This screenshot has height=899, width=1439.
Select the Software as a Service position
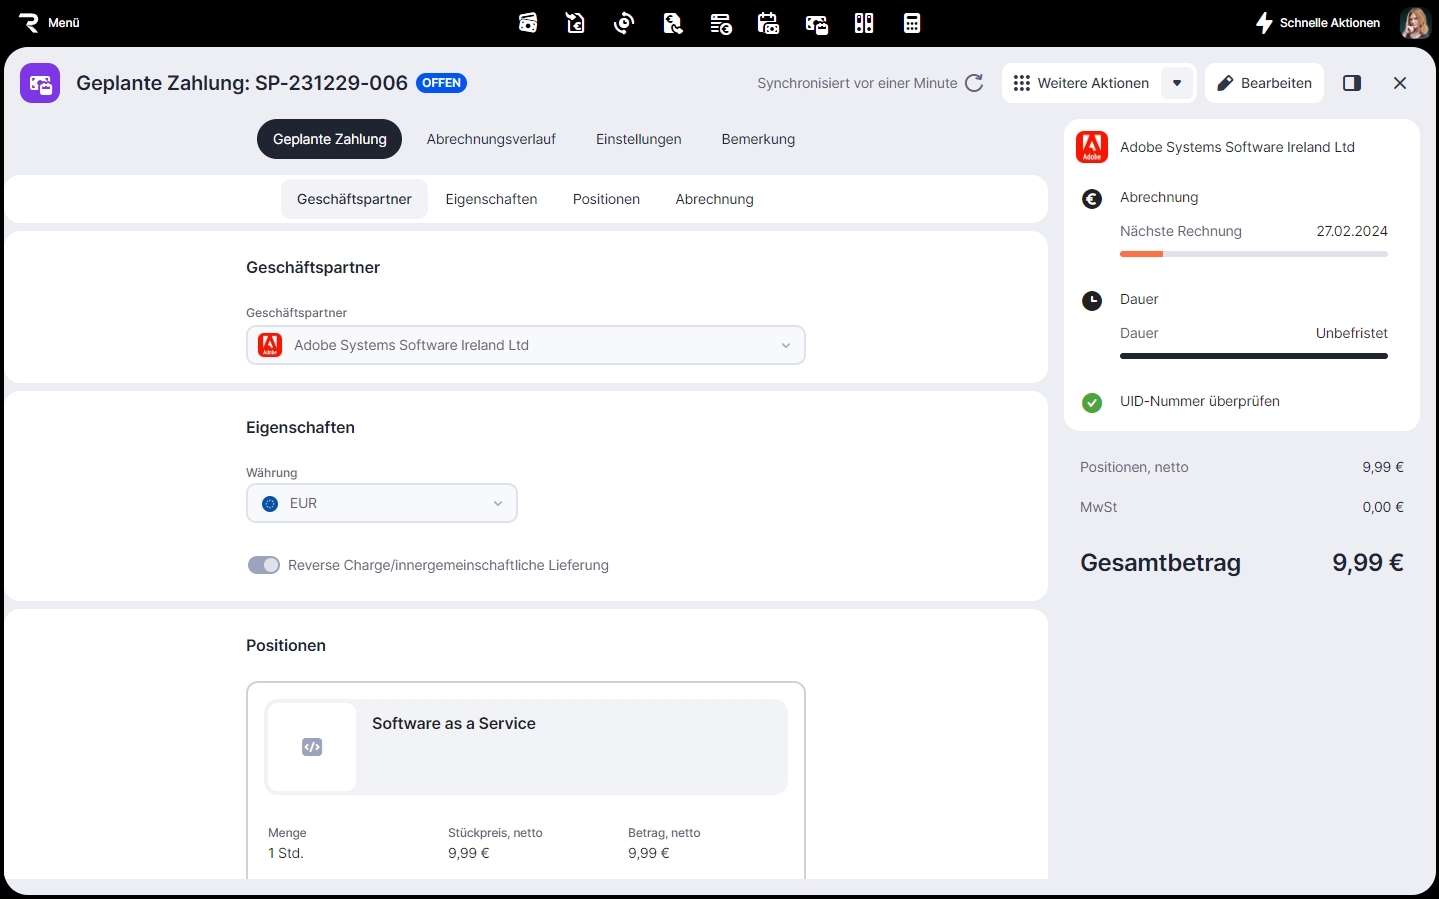(526, 746)
